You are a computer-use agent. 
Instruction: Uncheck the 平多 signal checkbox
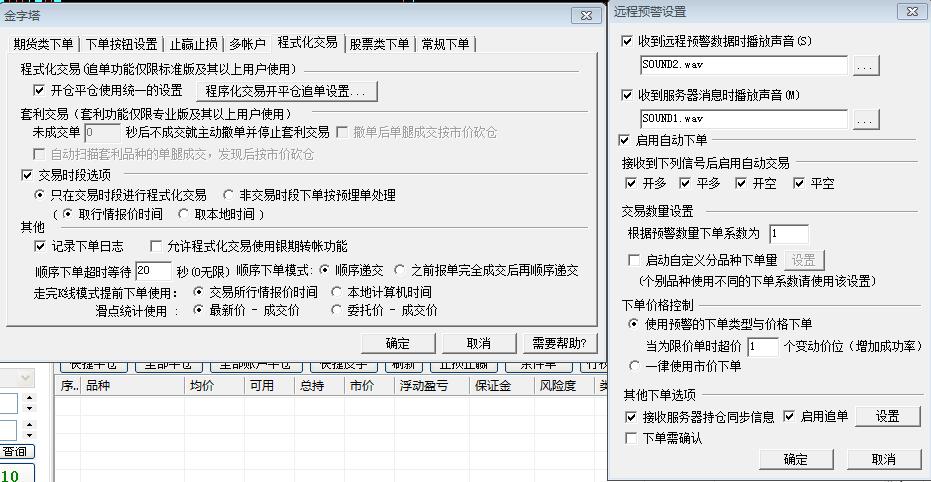(x=685, y=183)
